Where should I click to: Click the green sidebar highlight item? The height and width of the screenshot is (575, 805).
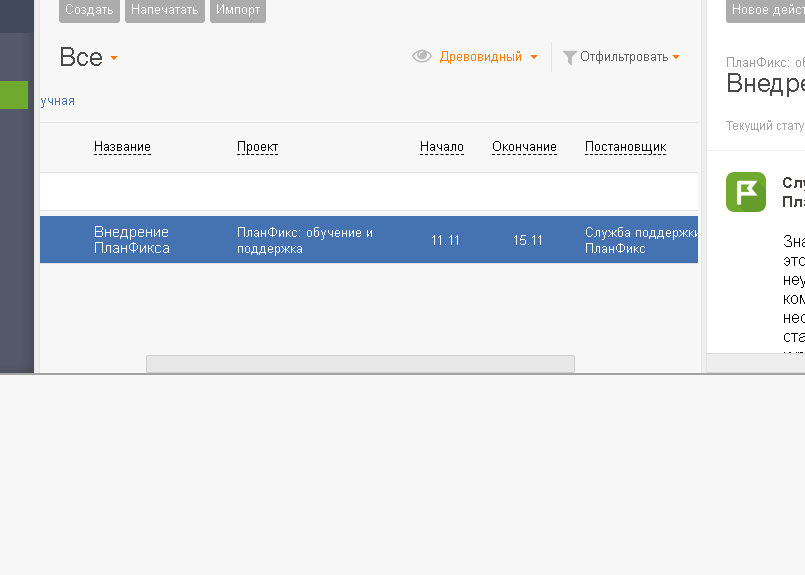(x=14, y=95)
